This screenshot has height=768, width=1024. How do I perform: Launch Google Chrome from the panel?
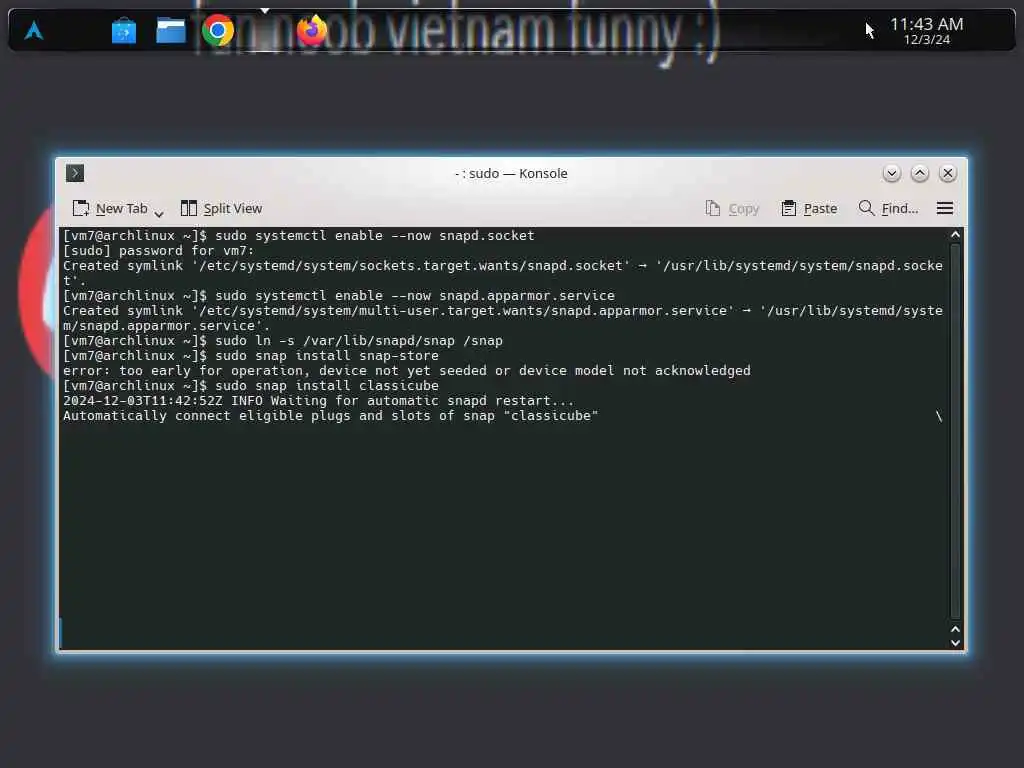tap(217, 30)
